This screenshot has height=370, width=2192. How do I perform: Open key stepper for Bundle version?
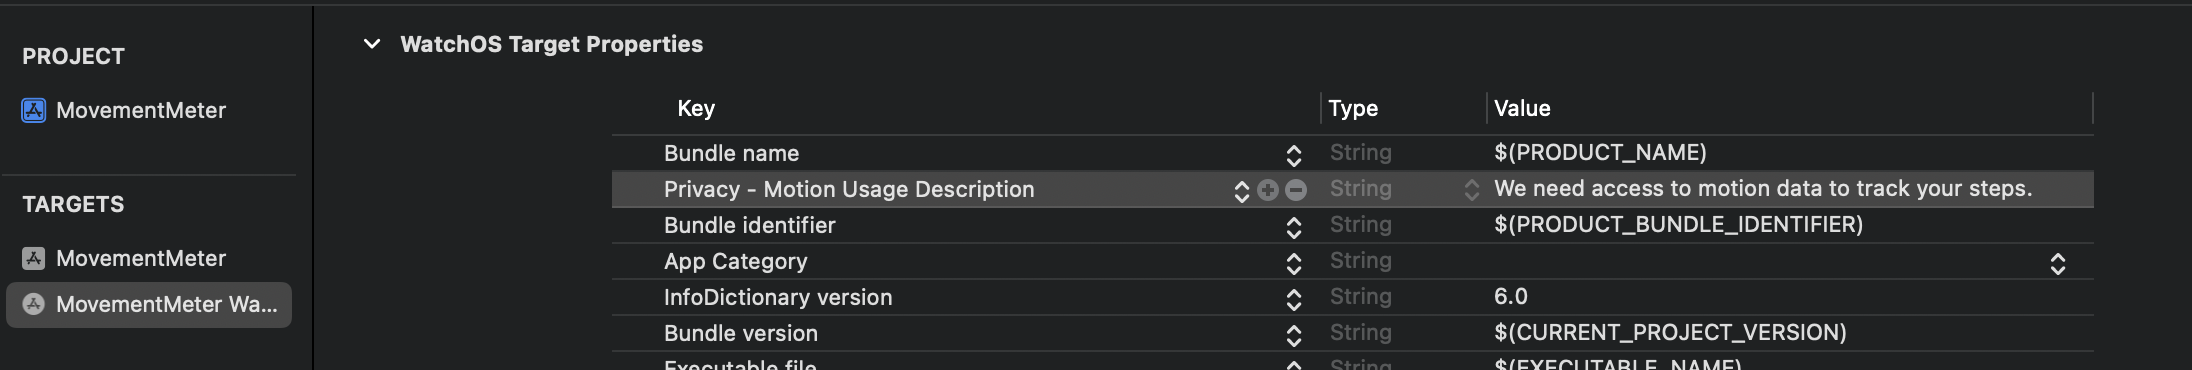click(1294, 335)
